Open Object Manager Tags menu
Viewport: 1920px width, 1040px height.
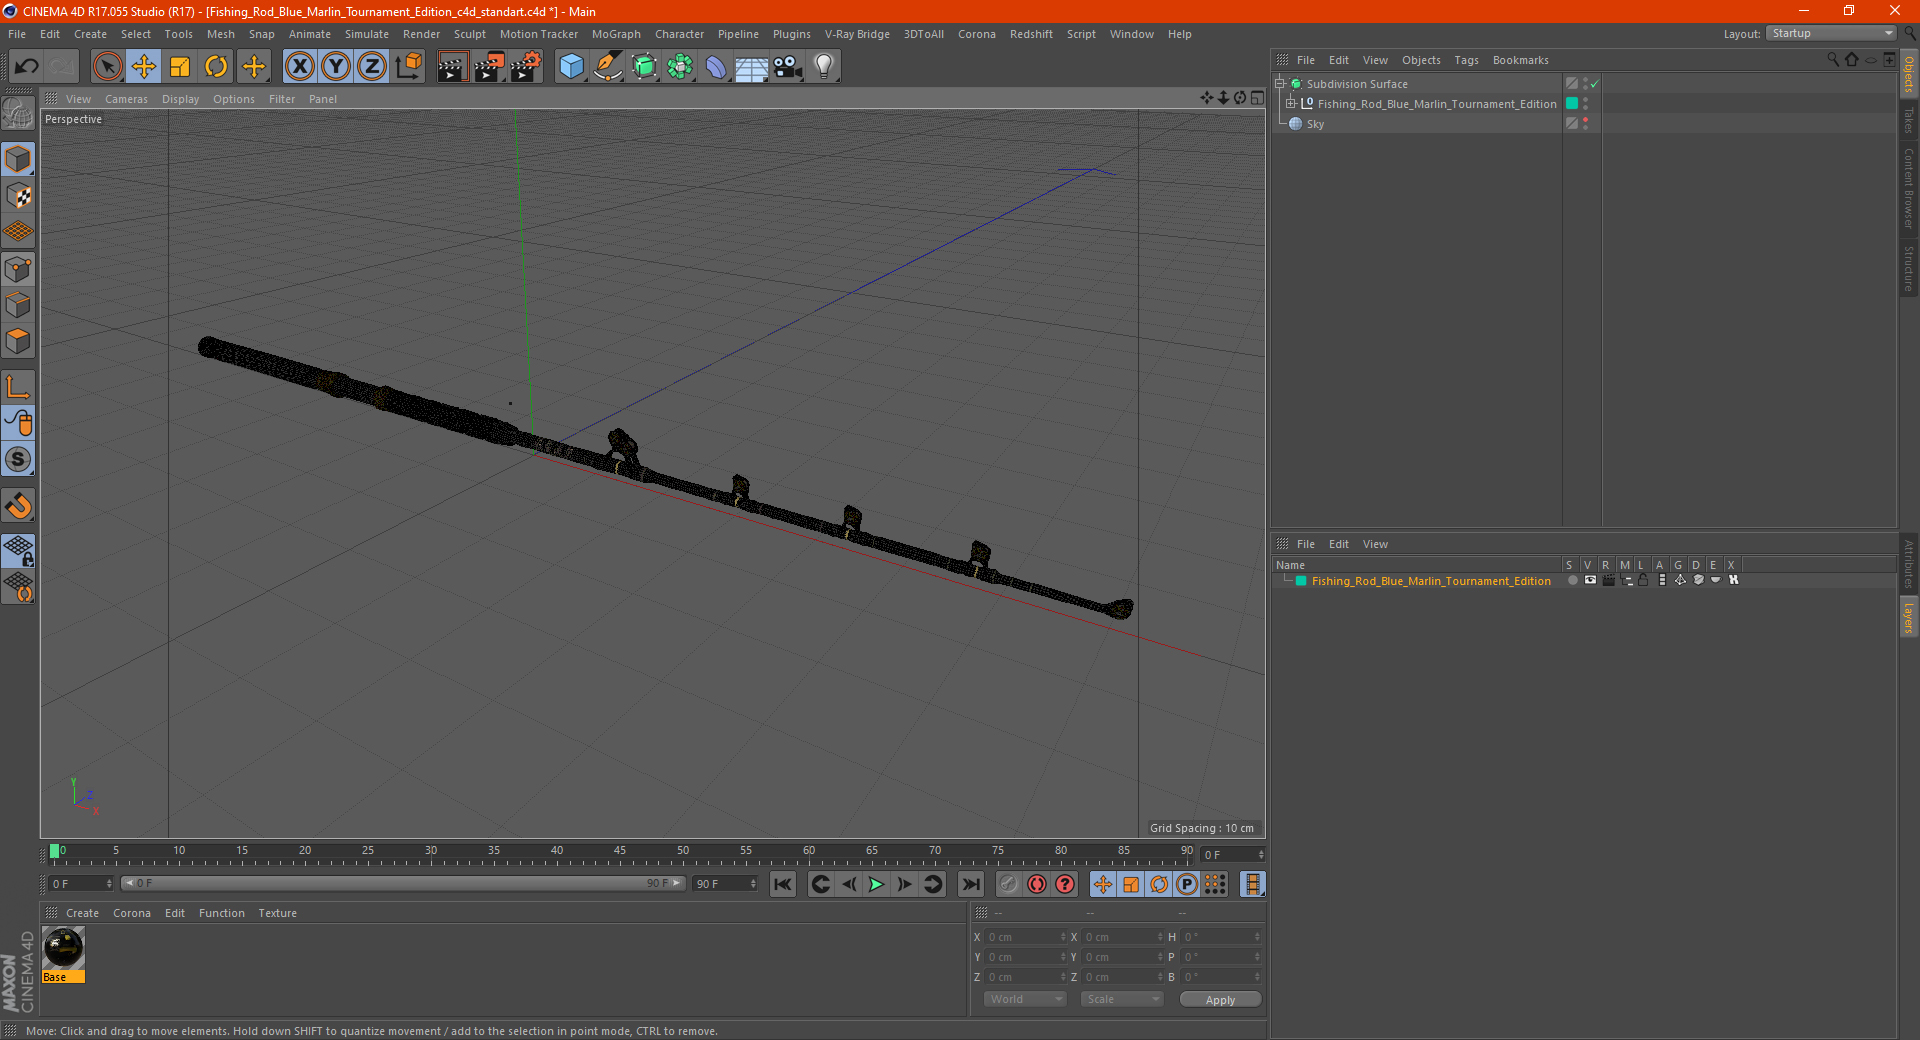[1466, 60]
